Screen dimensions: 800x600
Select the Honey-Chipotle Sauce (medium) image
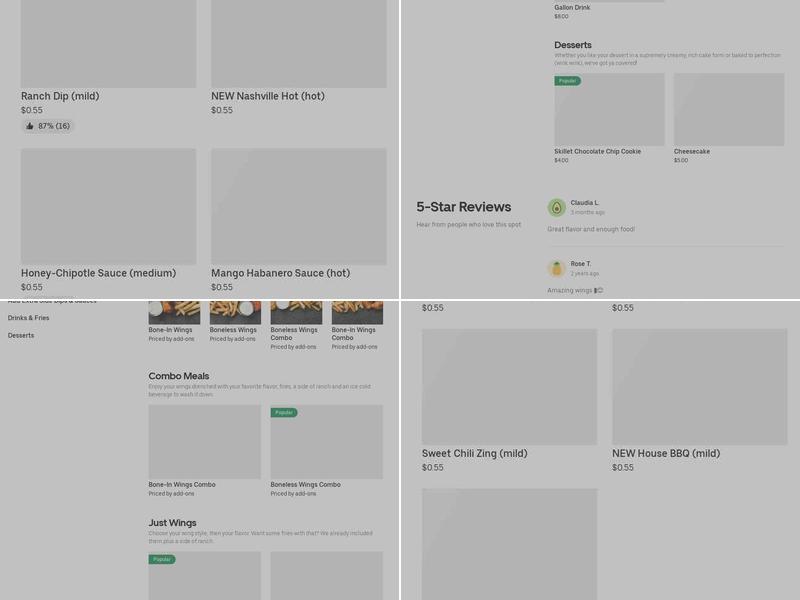(x=108, y=206)
